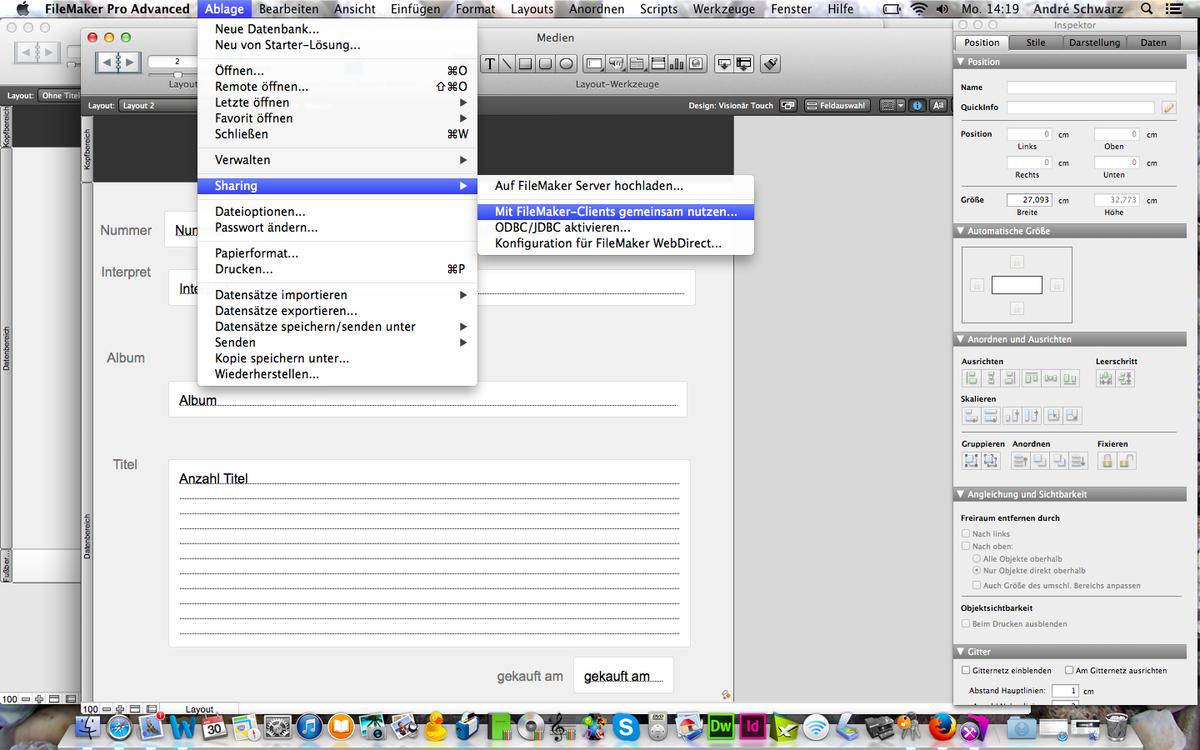Unlock object under Fixieren
Screen dimensions: 1200x750
pos(1126,461)
